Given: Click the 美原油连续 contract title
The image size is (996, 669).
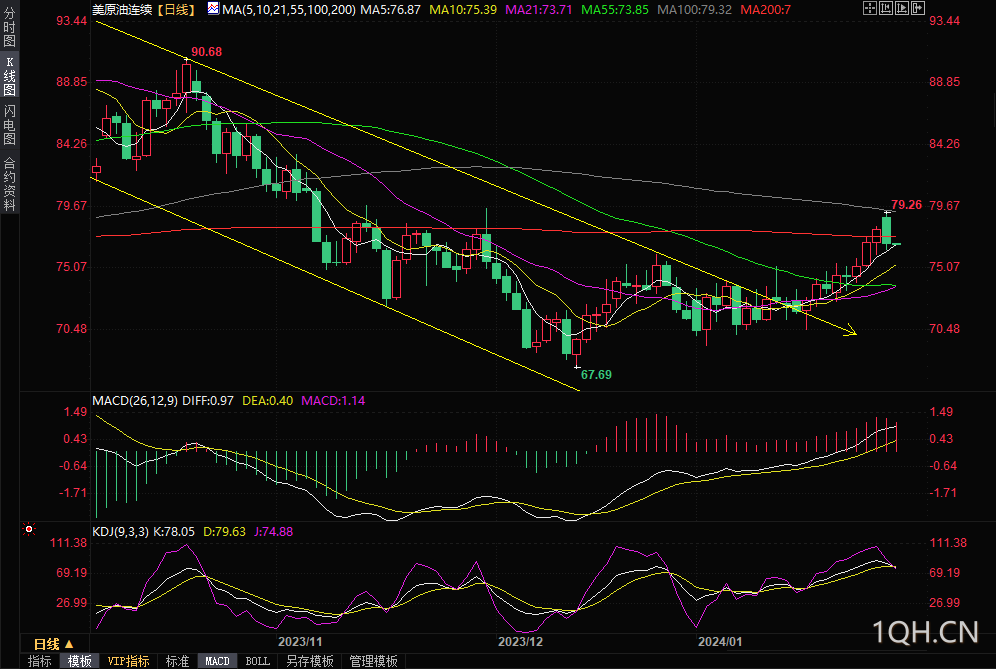Looking at the screenshot, I should [122, 10].
